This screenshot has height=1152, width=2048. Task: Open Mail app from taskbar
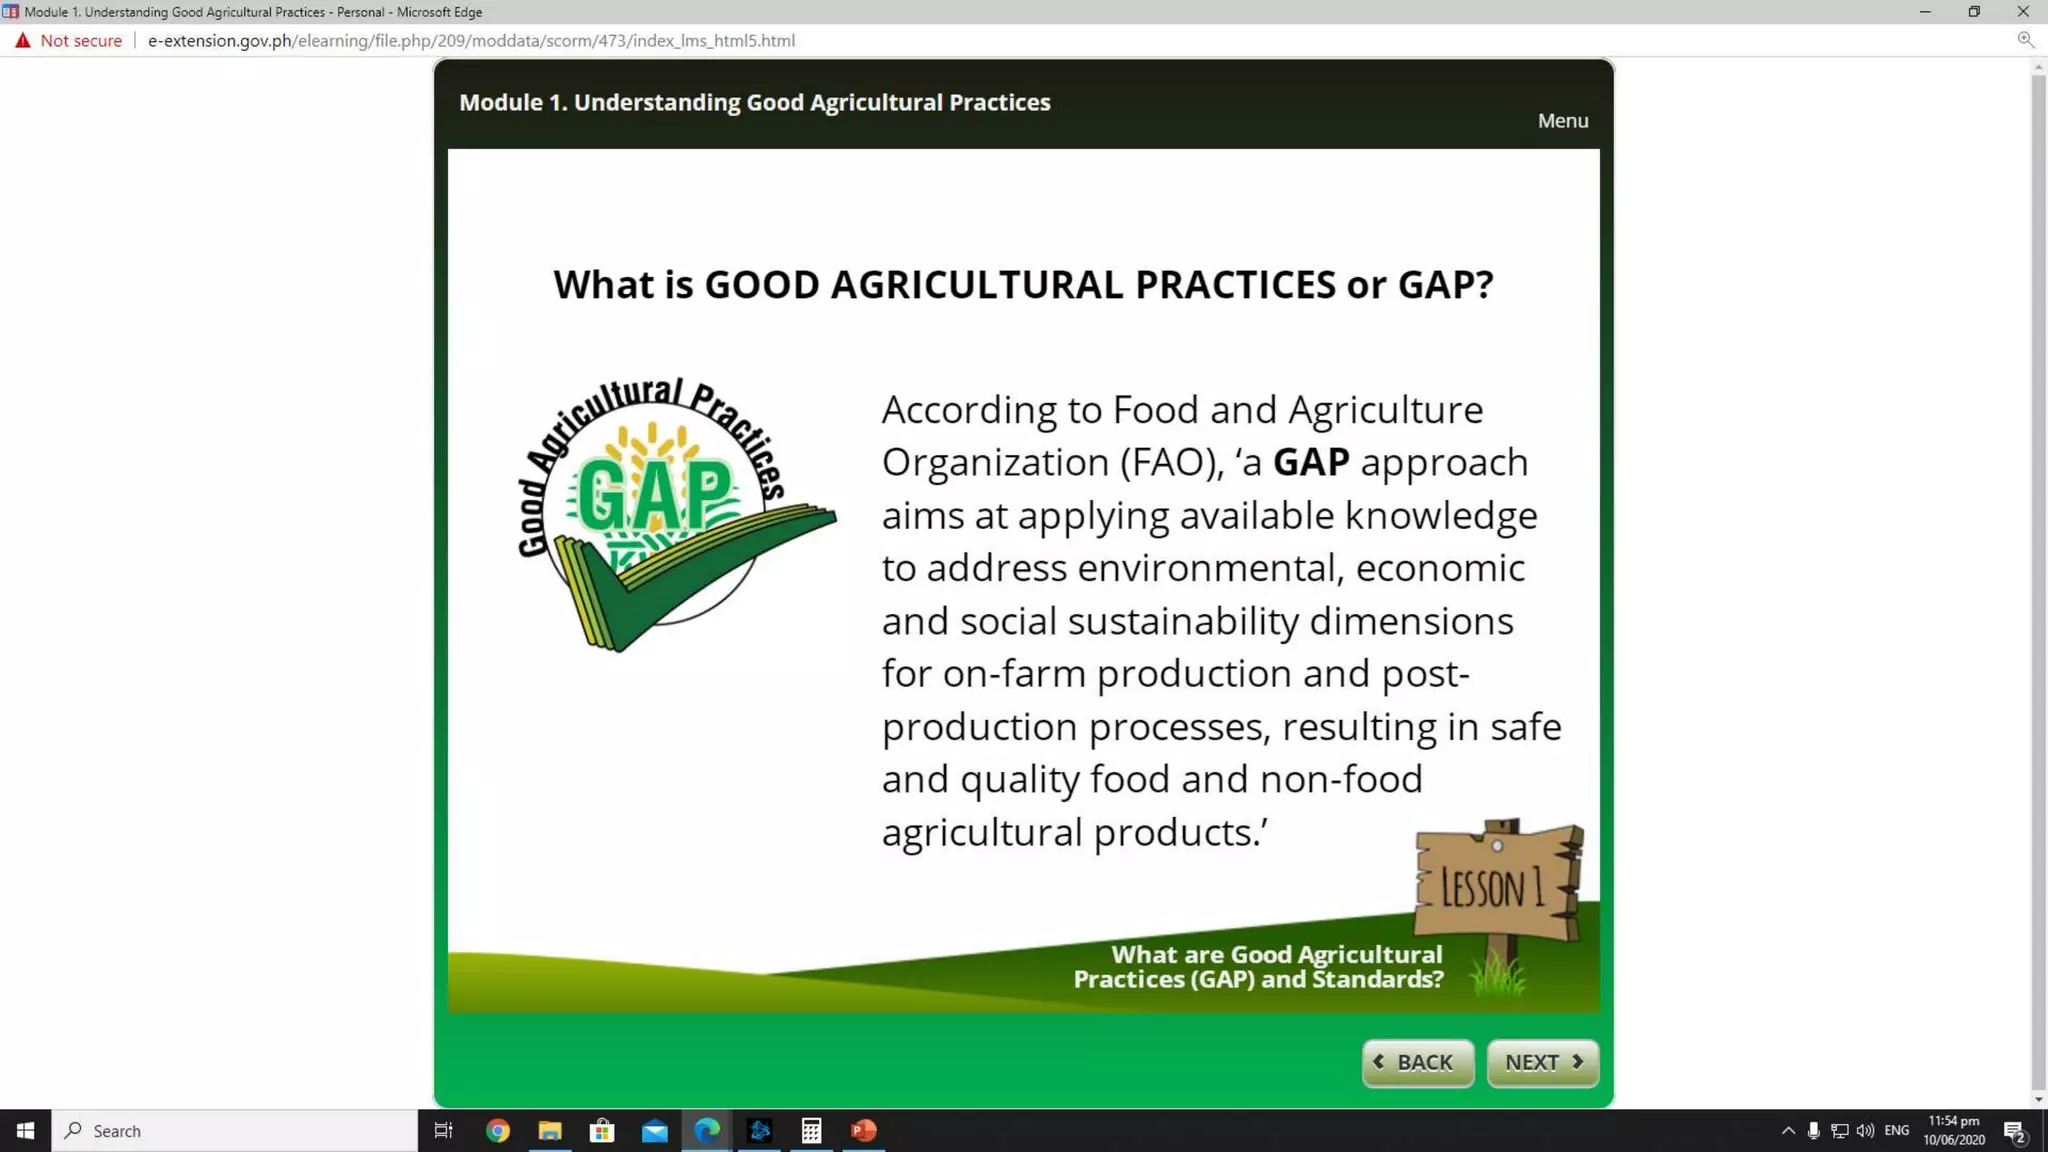tap(655, 1131)
